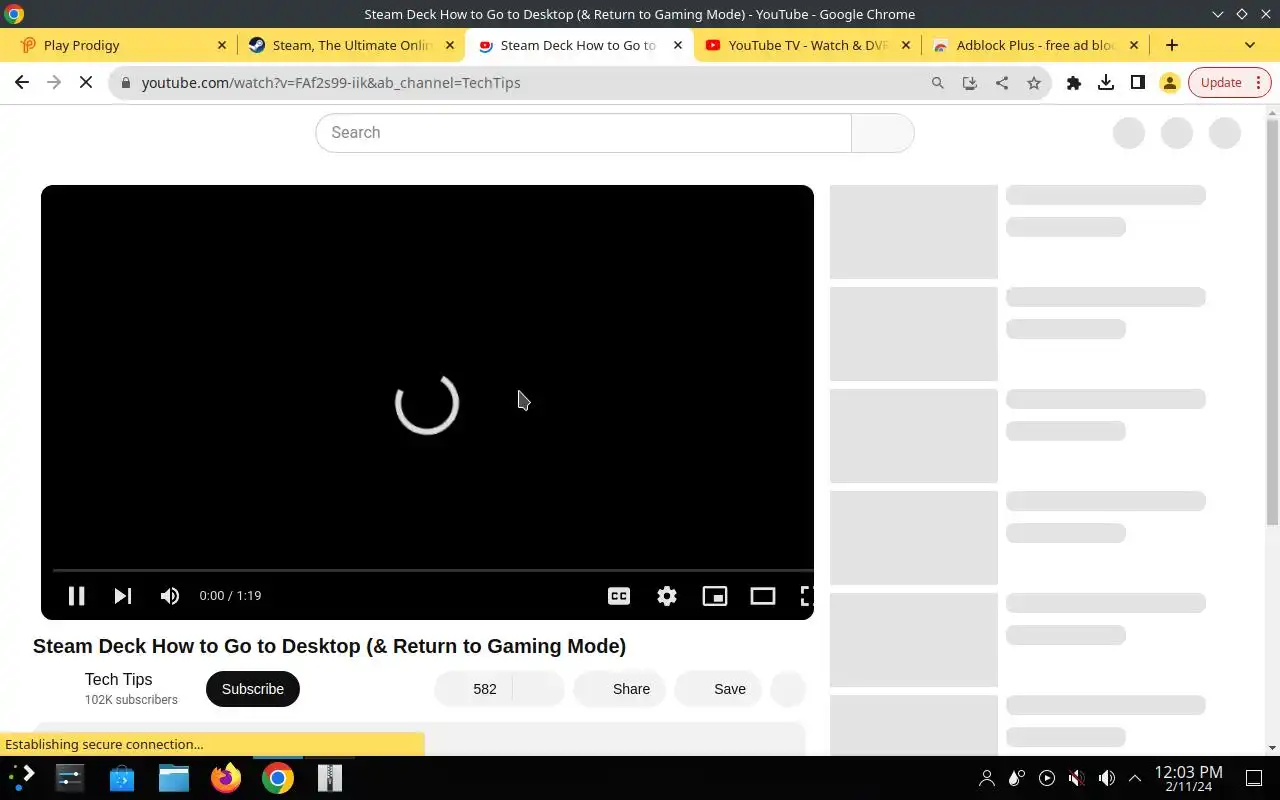
Task: Switch to the Adblock Plus tab
Action: click(1035, 45)
